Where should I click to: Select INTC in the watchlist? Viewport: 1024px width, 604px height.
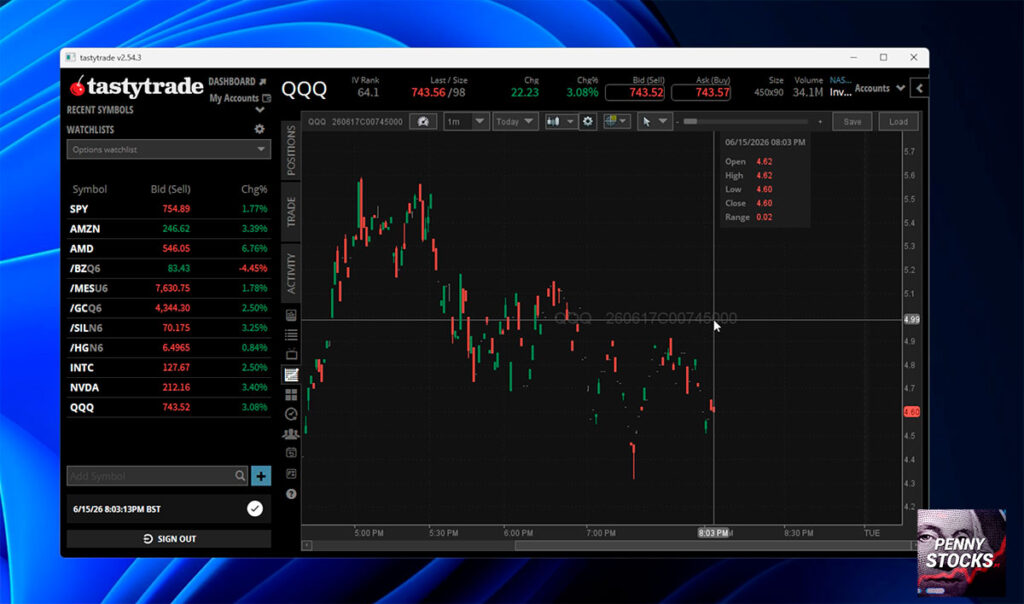point(168,368)
